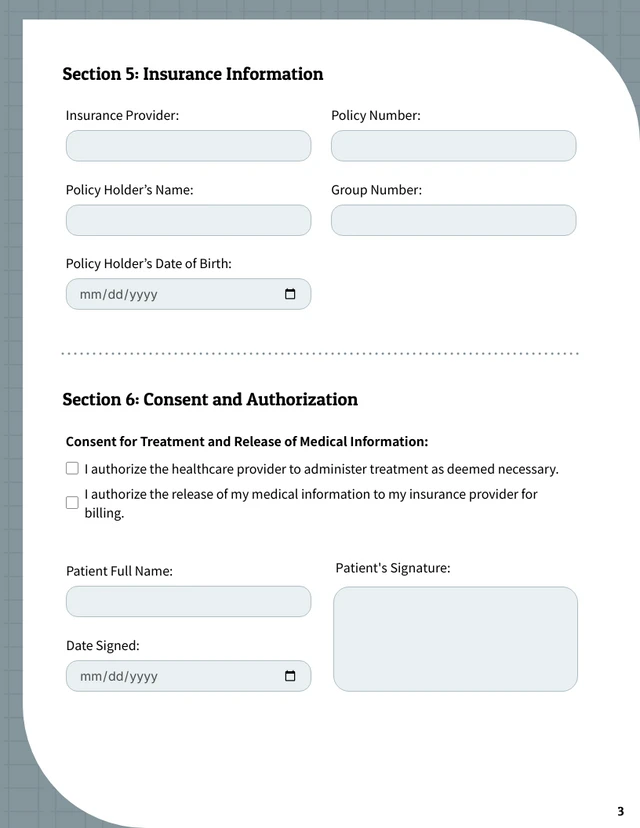Open the Date Signed calendar picker

coord(290,676)
